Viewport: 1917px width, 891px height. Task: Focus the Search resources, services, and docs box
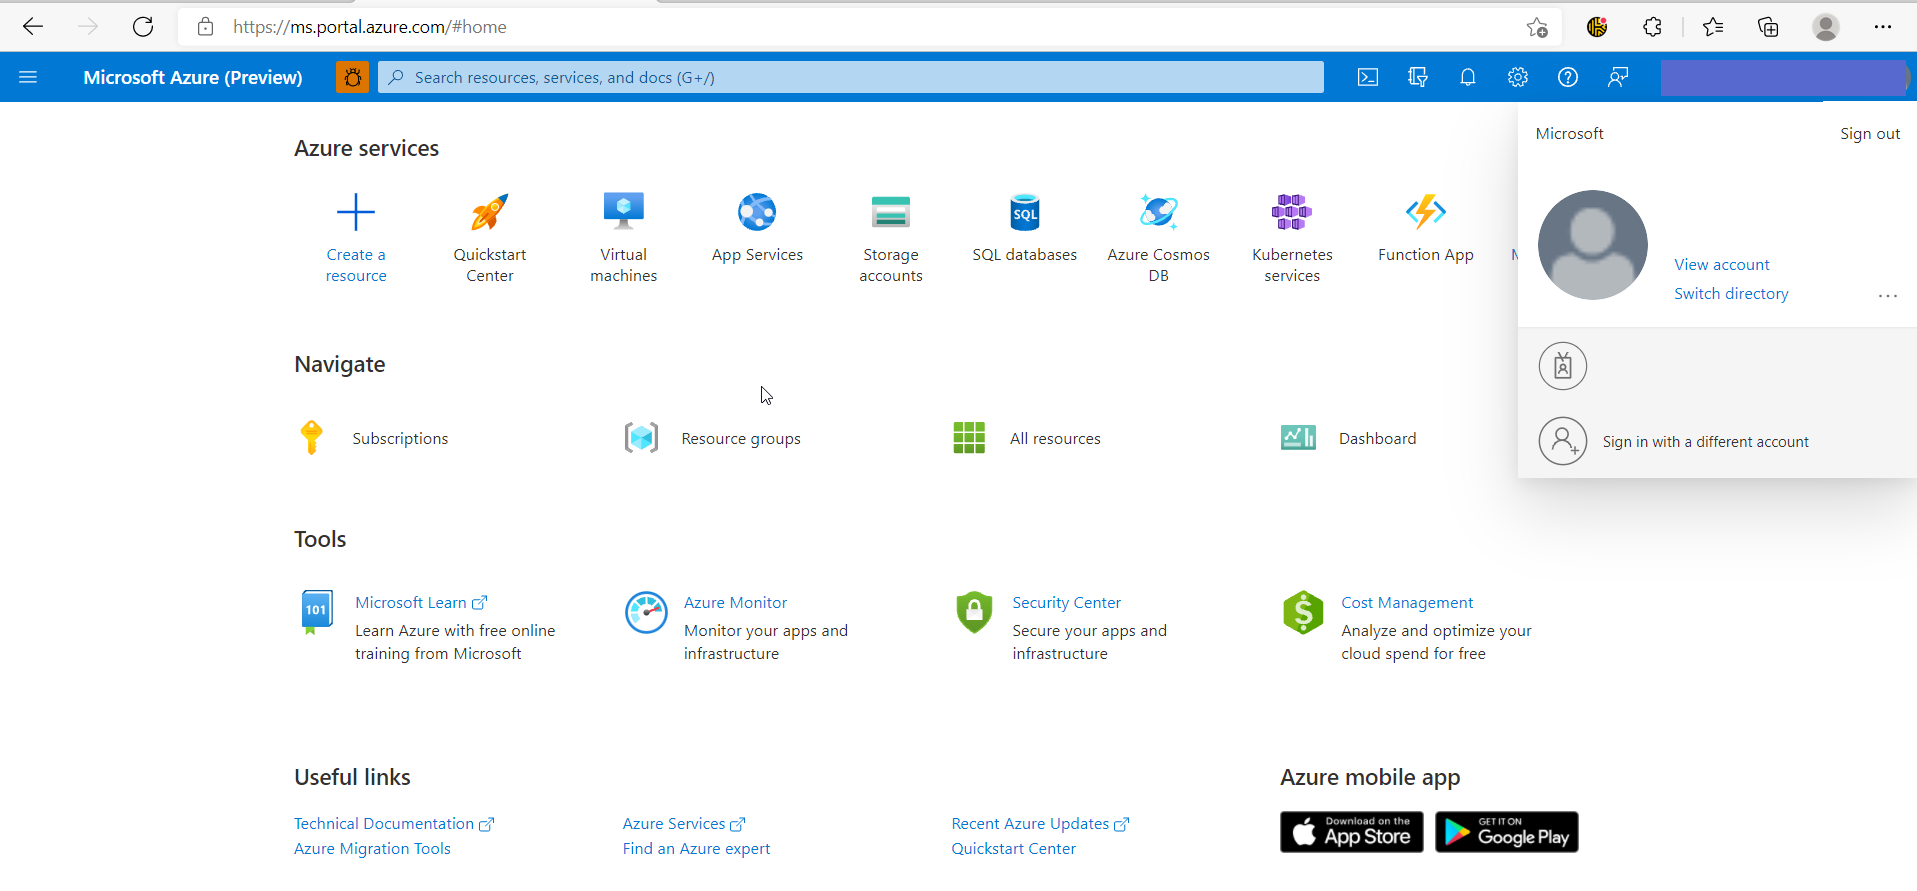click(x=851, y=77)
